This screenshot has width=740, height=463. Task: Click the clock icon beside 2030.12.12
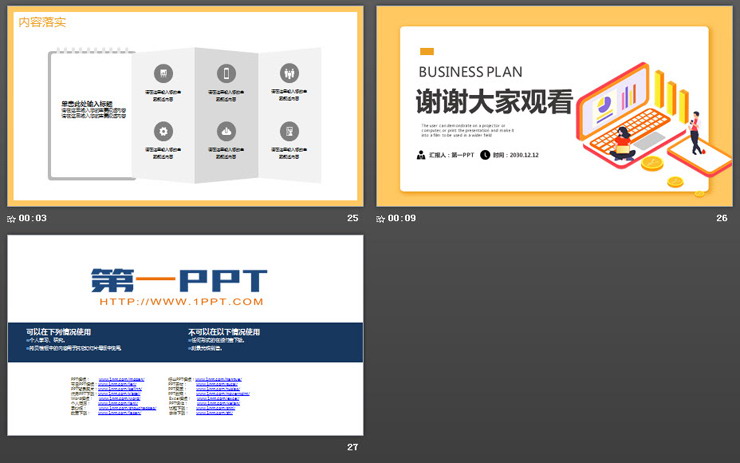coord(485,155)
